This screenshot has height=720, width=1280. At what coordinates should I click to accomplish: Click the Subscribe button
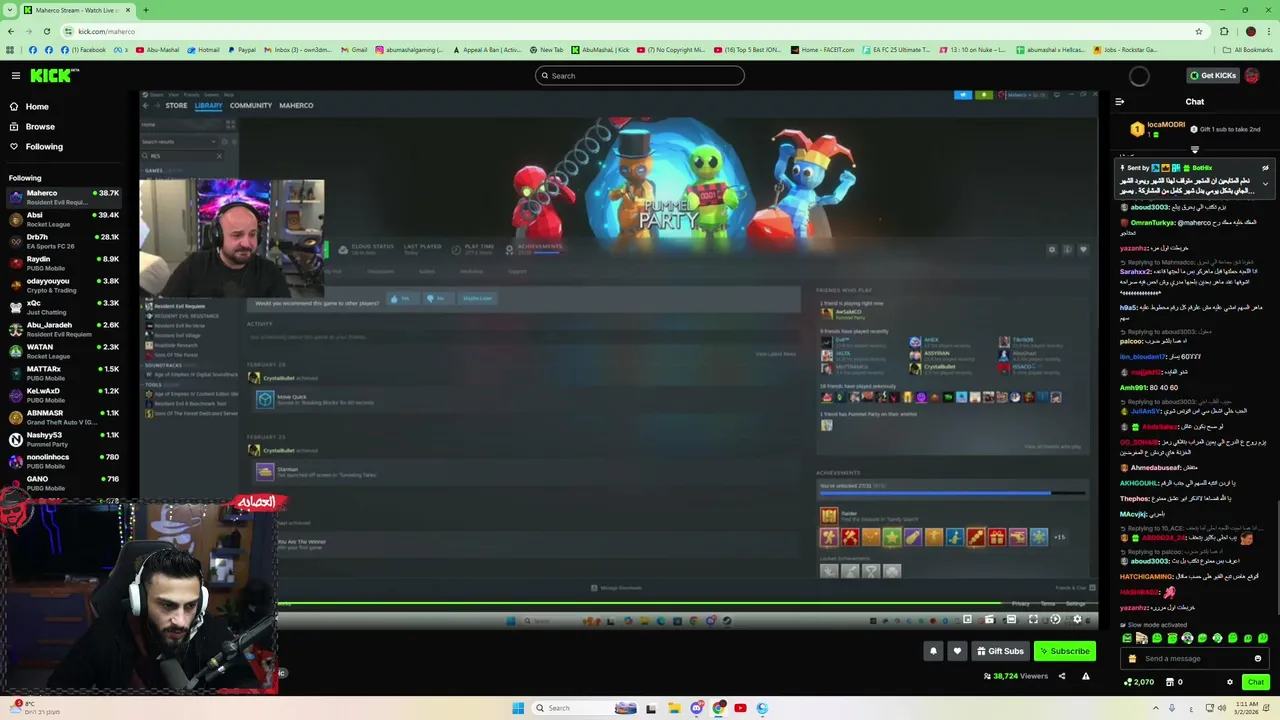pyautogui.click(x=1065, y=651)
